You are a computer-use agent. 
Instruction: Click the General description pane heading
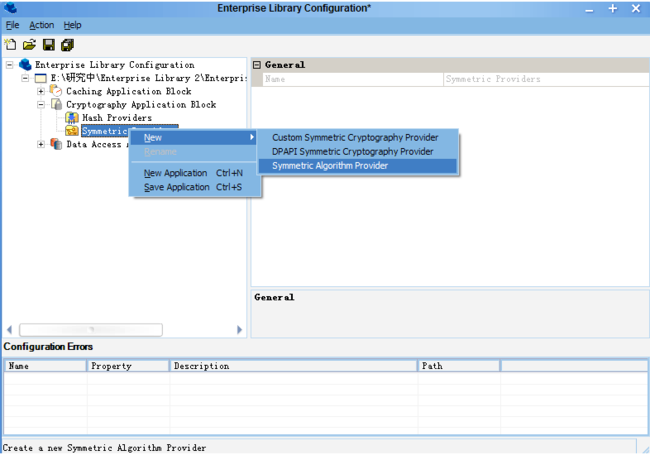[x=274, y=297]
